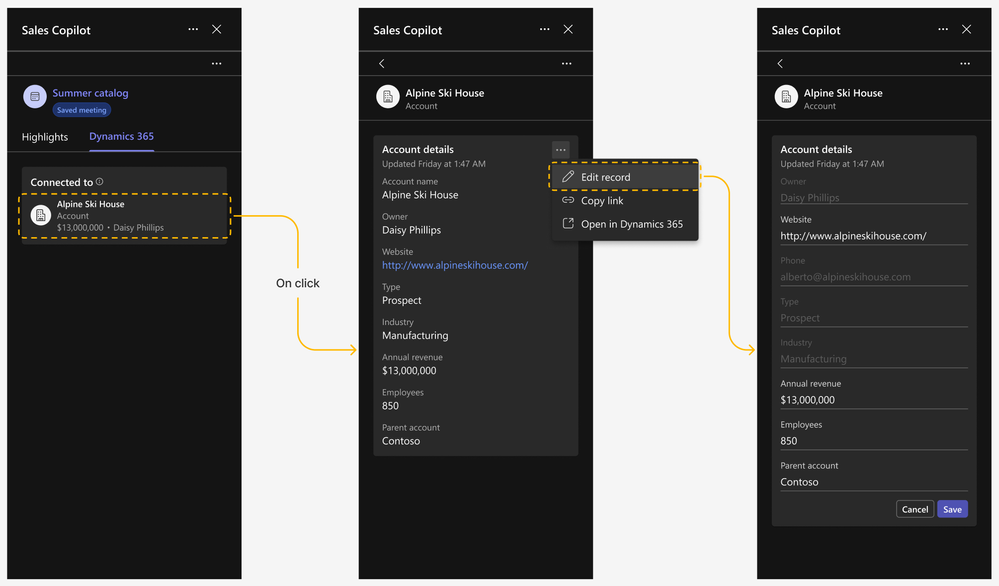This screenshot has width=999, height=586.
Task: Click the disabled Type field in edit form
Action: 874,318
